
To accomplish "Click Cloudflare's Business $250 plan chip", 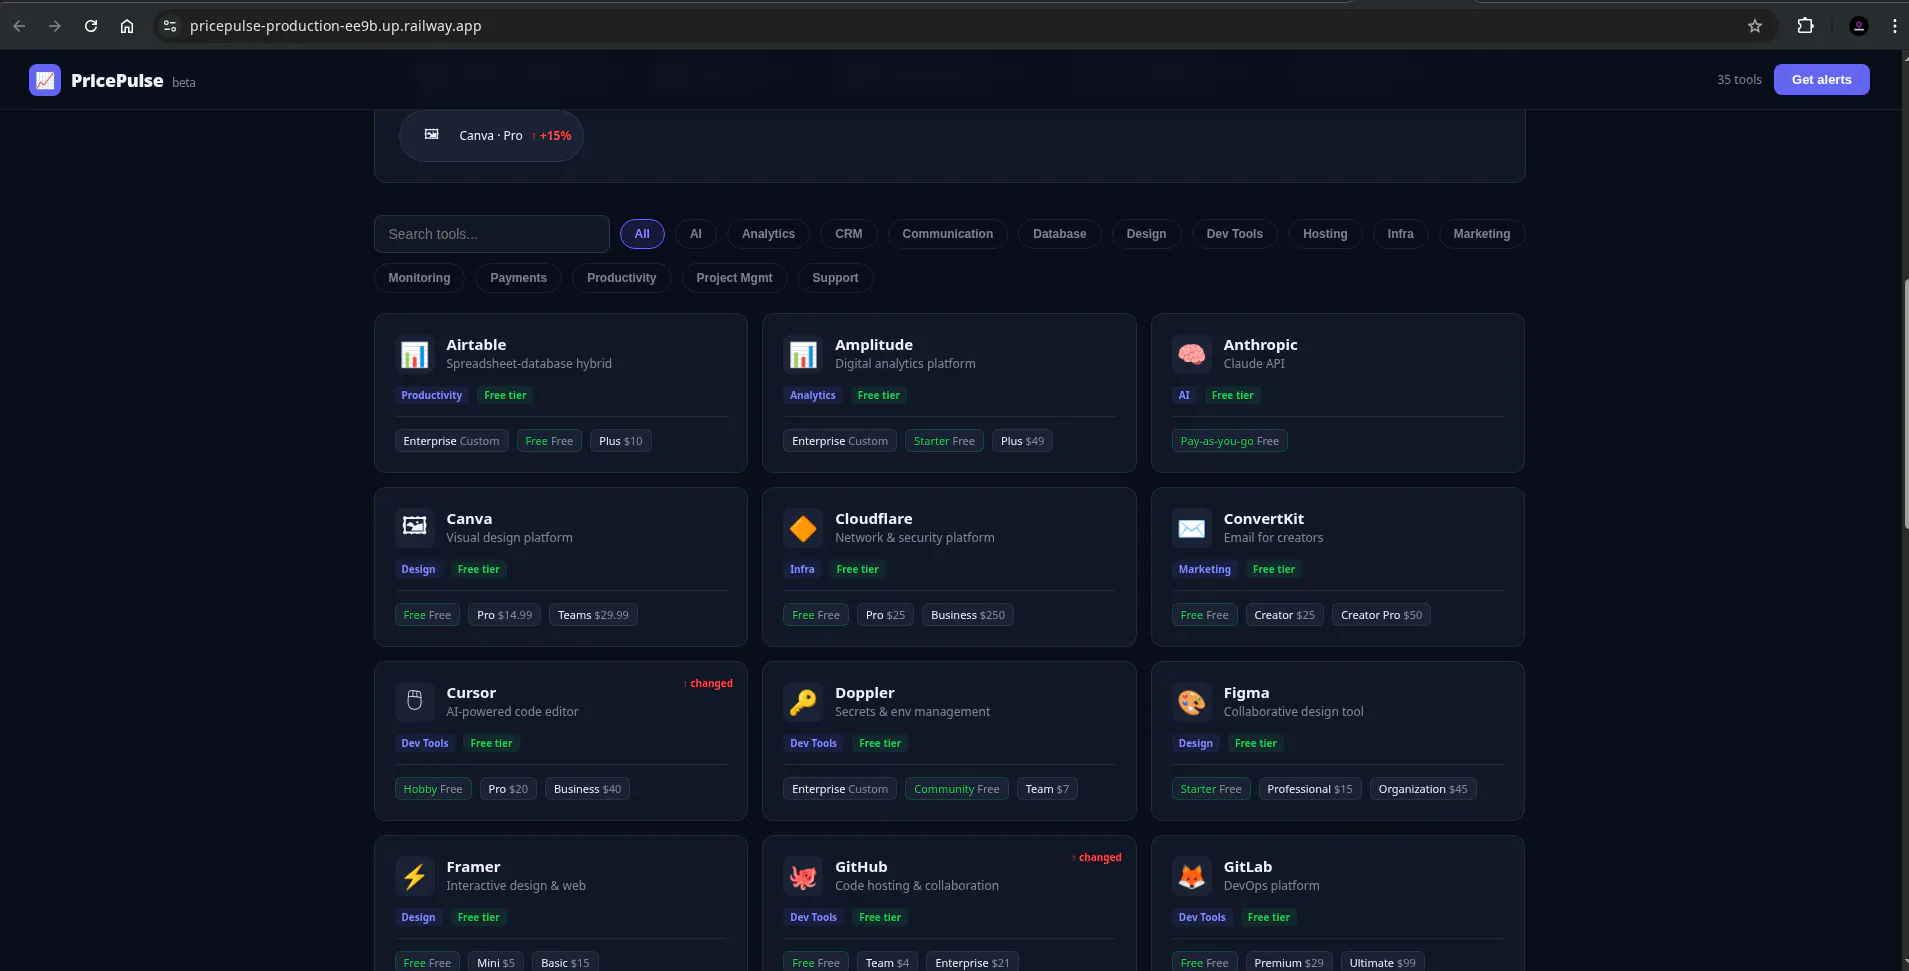I will 968,615.
